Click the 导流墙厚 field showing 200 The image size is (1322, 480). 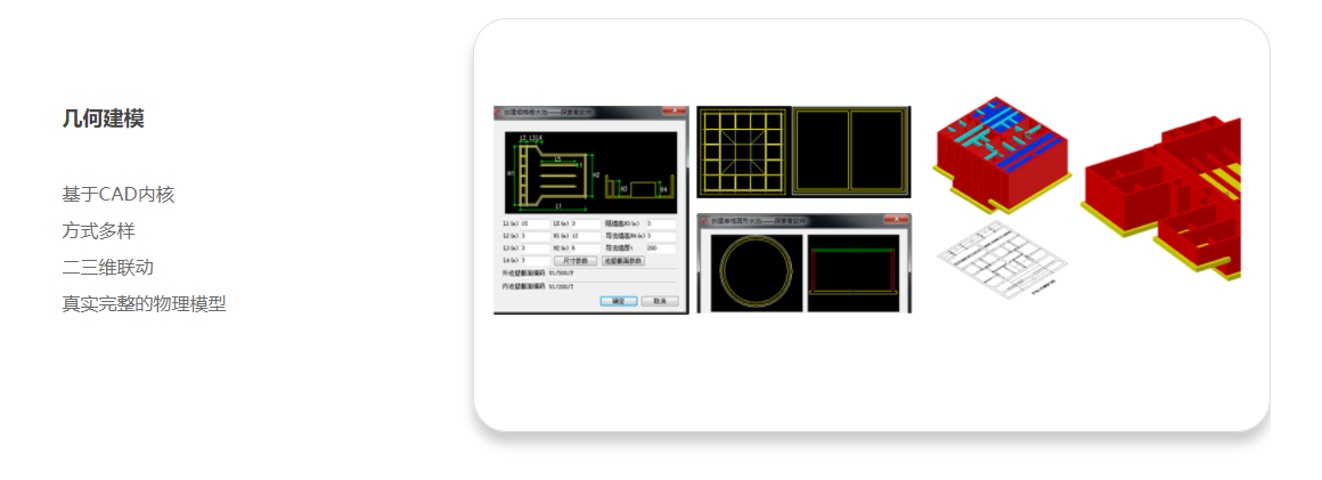[x=661, y=248]
